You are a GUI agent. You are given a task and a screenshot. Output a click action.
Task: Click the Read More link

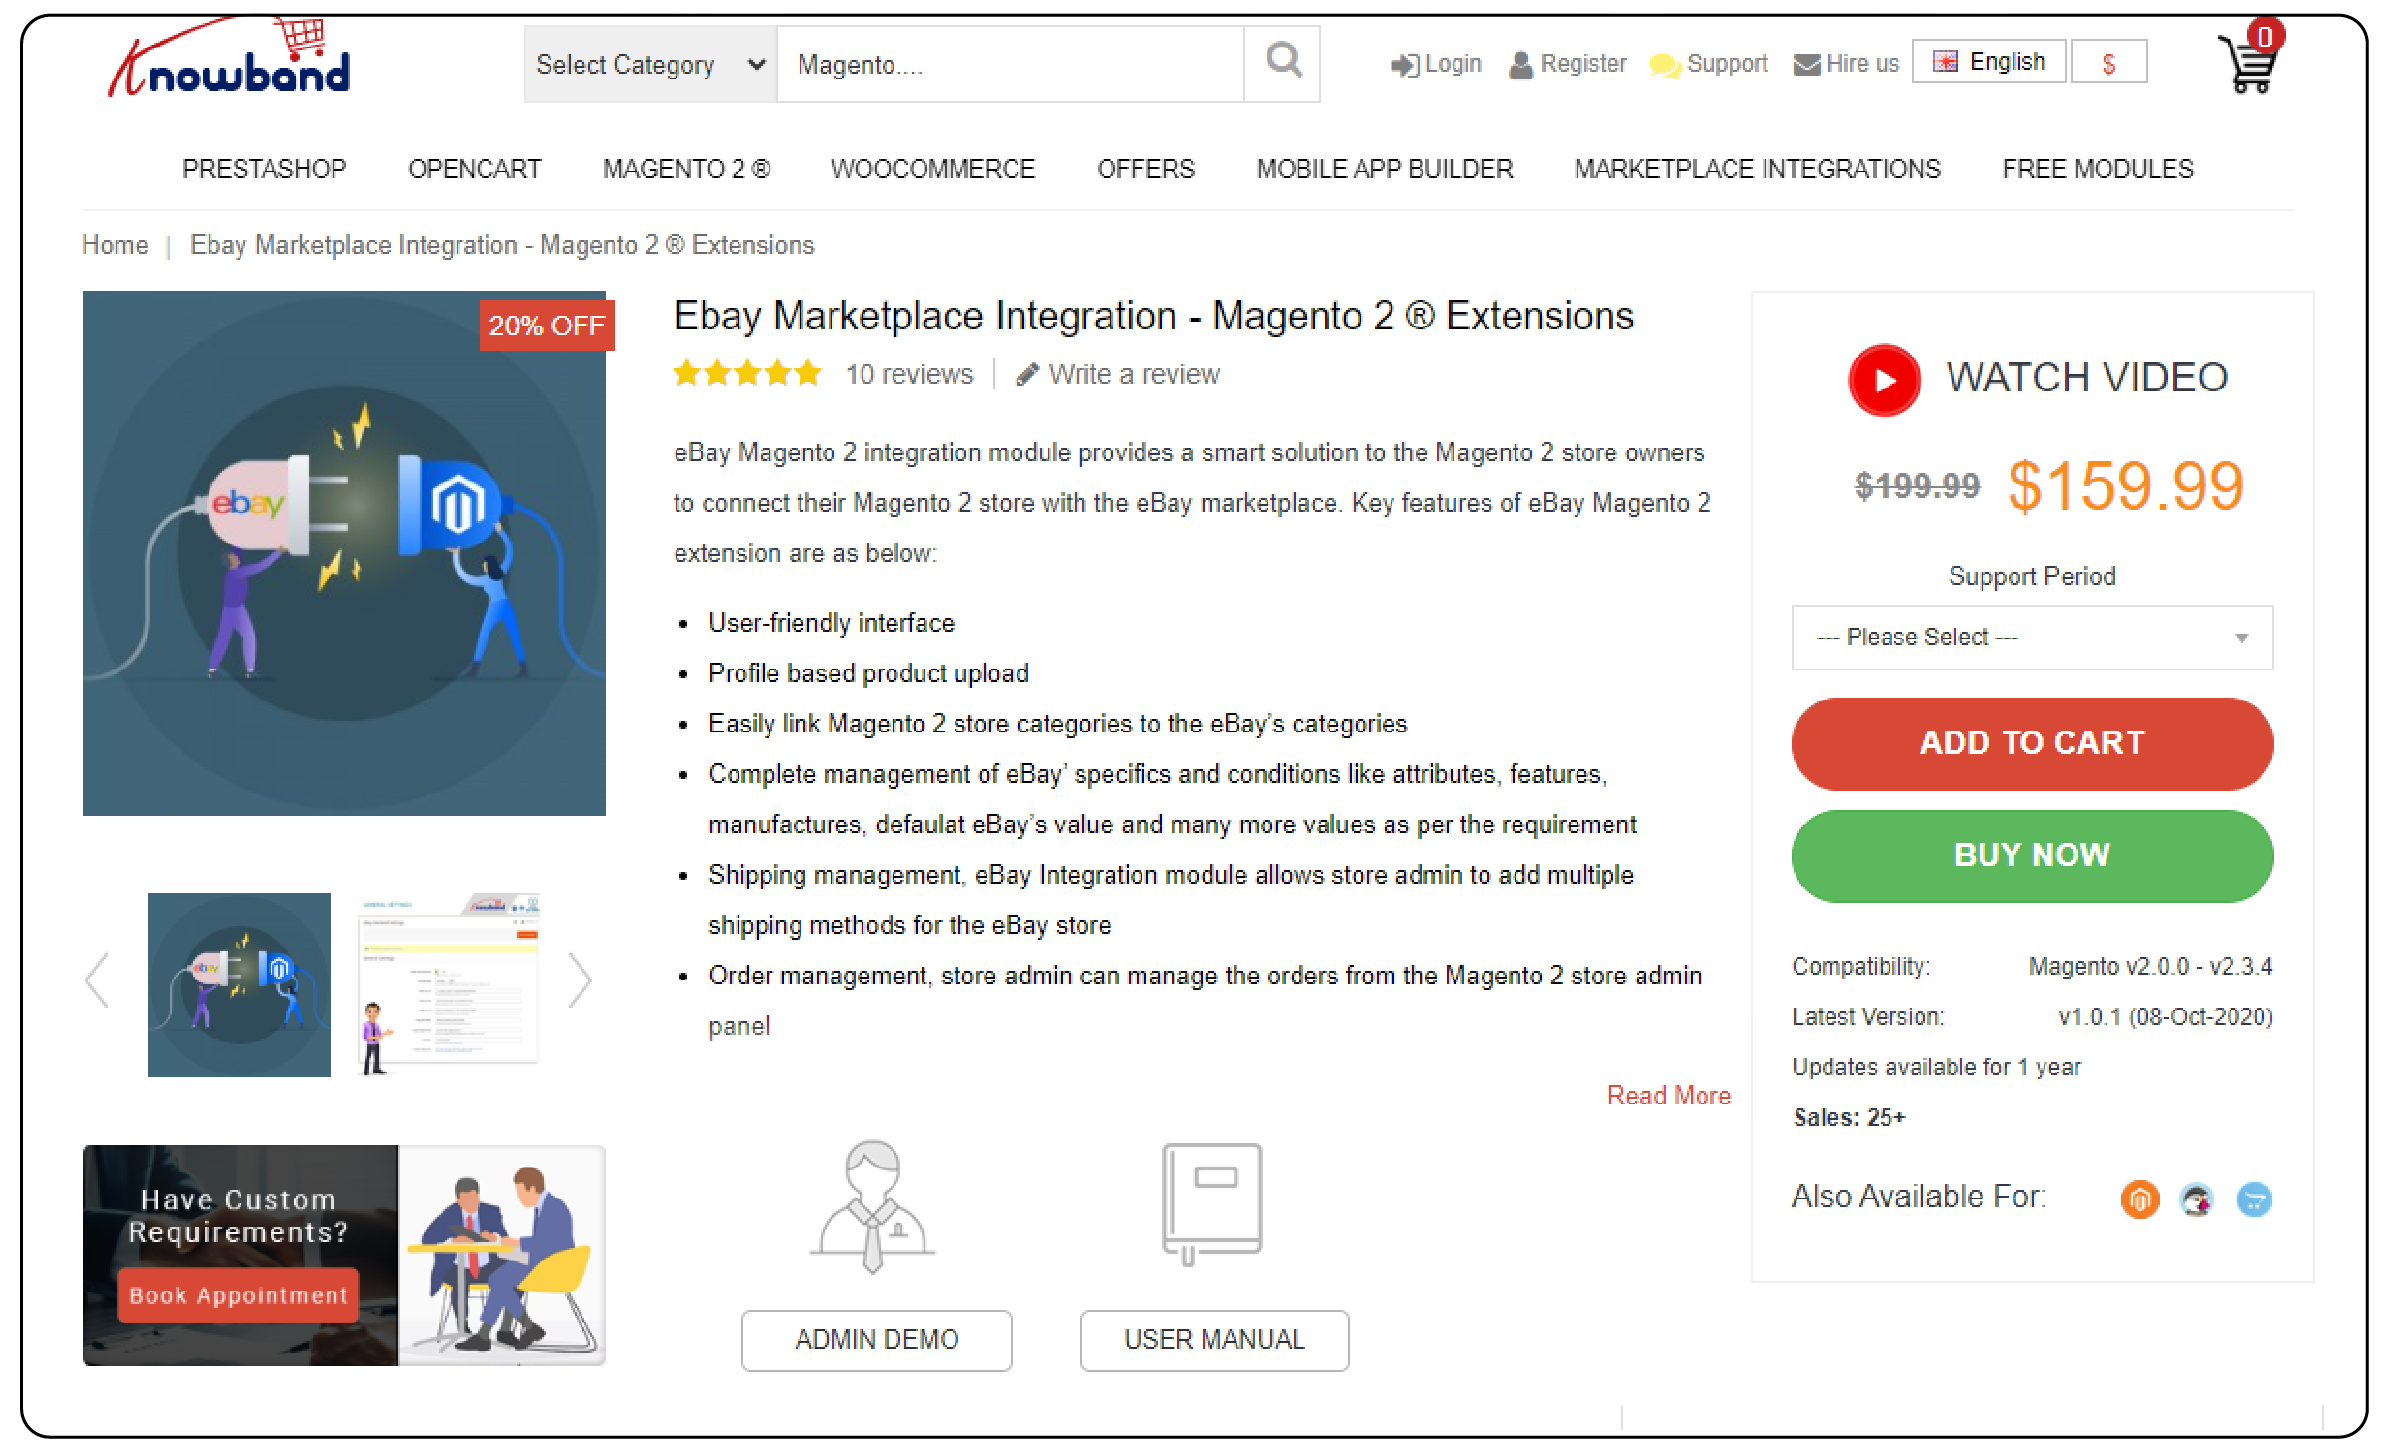point(1668,1096)
